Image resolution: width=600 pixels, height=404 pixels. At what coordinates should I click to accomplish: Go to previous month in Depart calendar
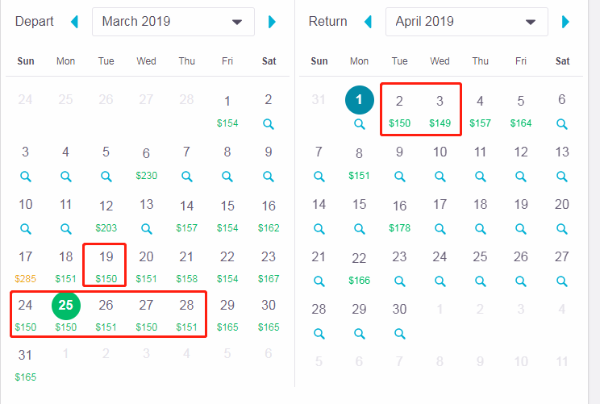[75, 22]
